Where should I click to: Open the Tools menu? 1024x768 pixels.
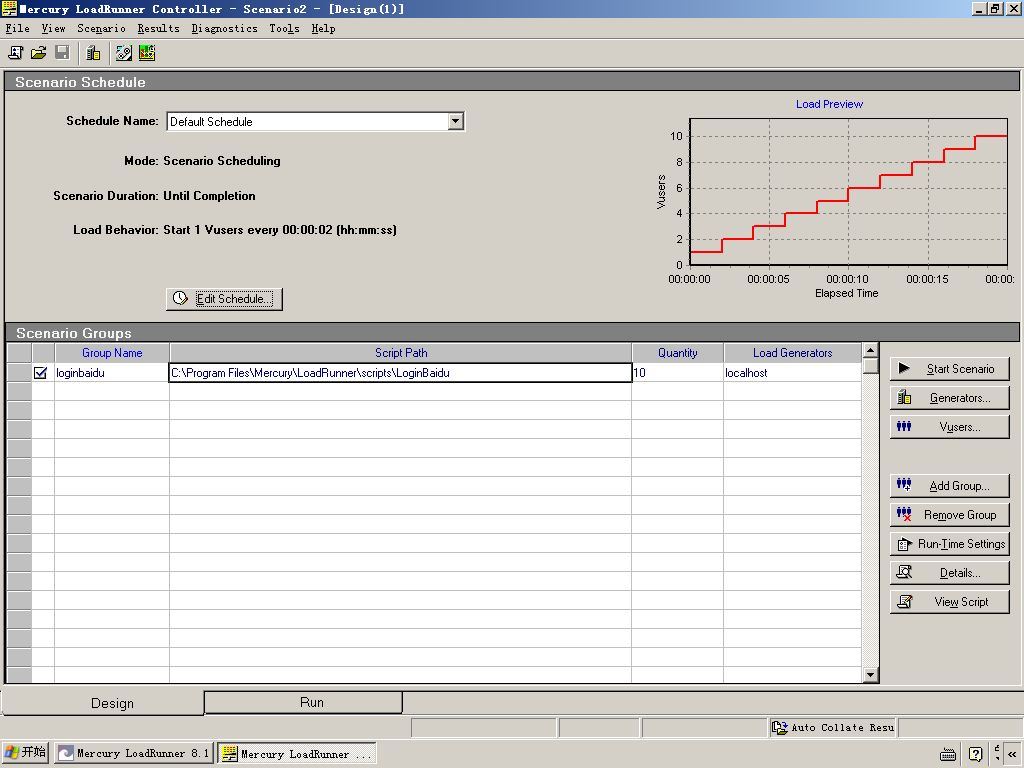(285, 28)
